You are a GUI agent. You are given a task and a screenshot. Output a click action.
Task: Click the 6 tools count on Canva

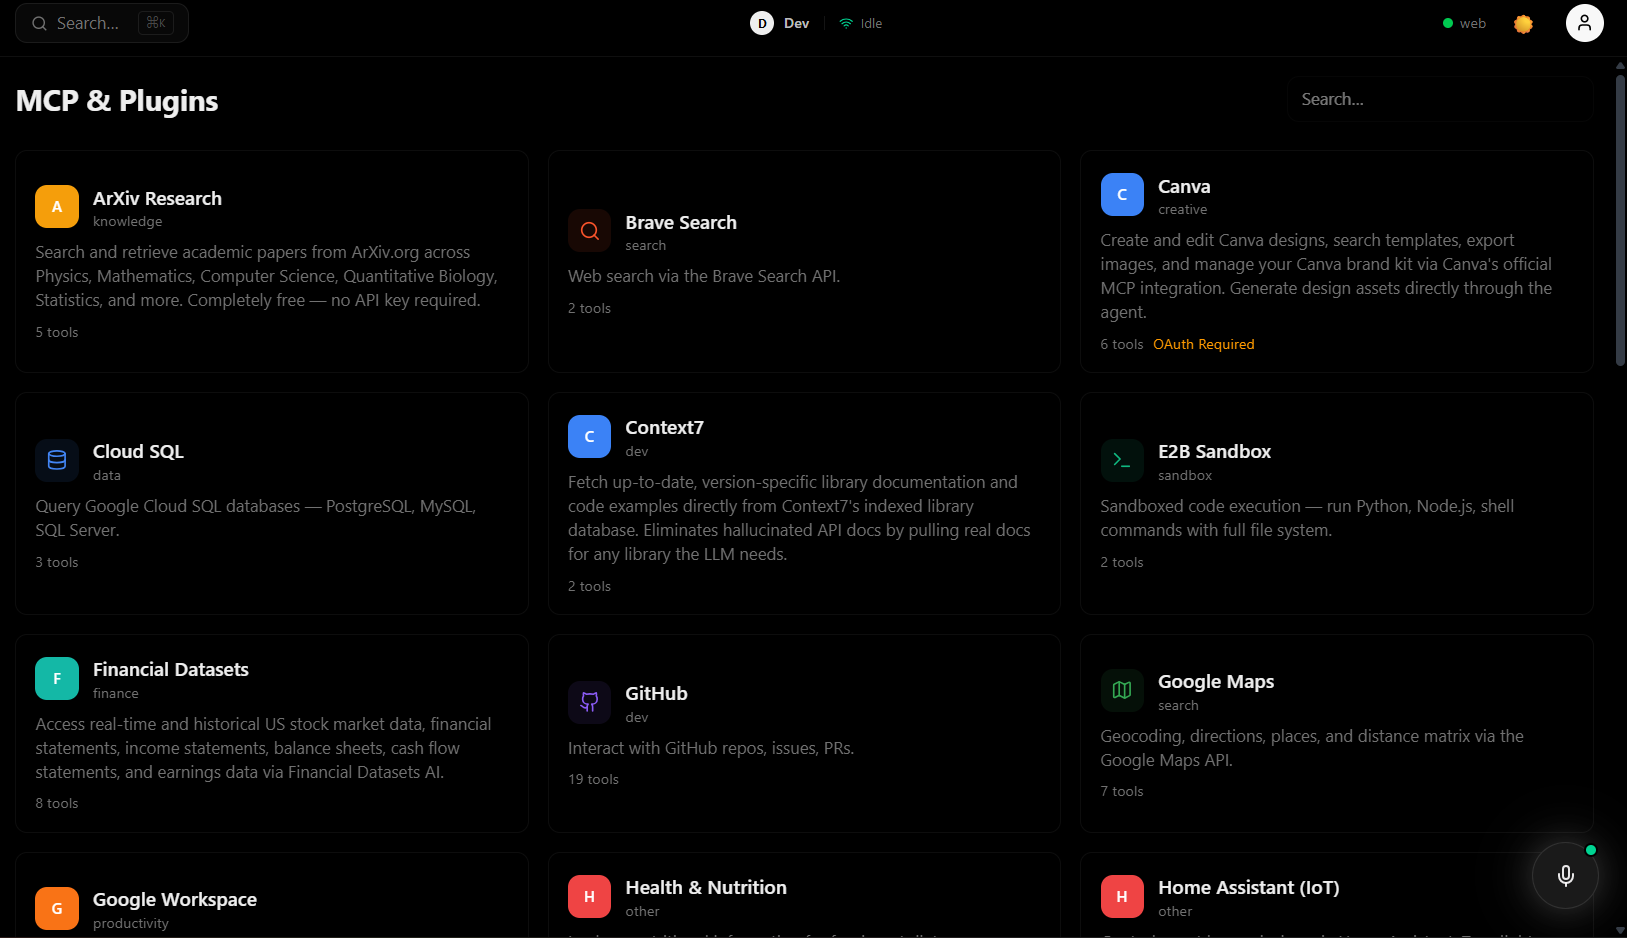1122,344
